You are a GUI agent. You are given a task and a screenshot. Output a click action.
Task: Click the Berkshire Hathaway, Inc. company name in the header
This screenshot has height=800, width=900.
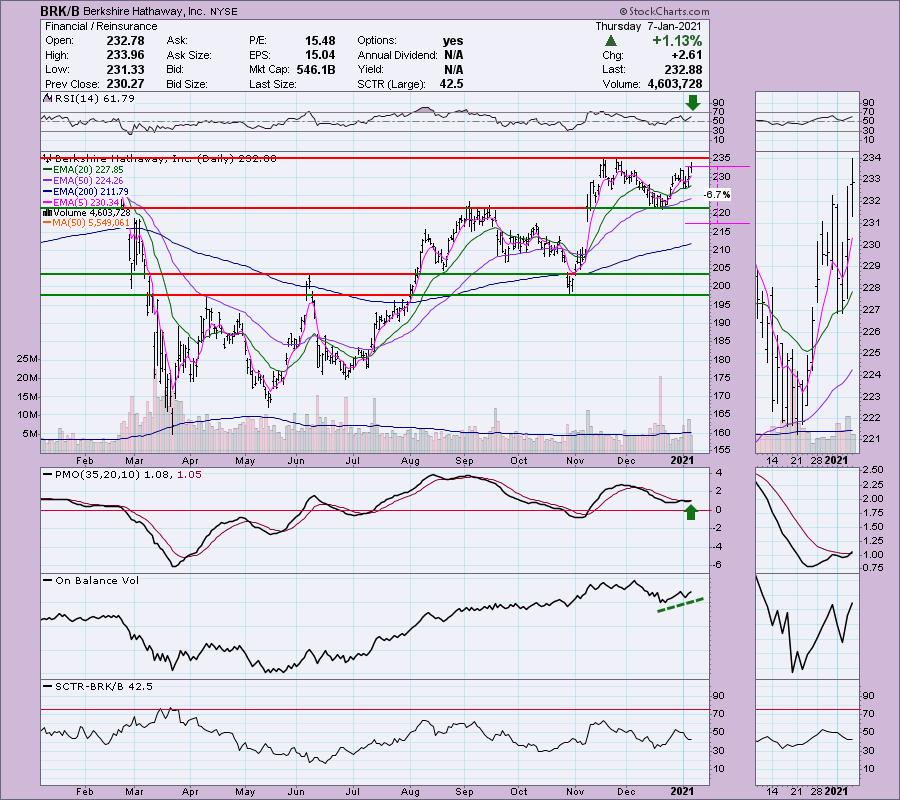point(143,11)
